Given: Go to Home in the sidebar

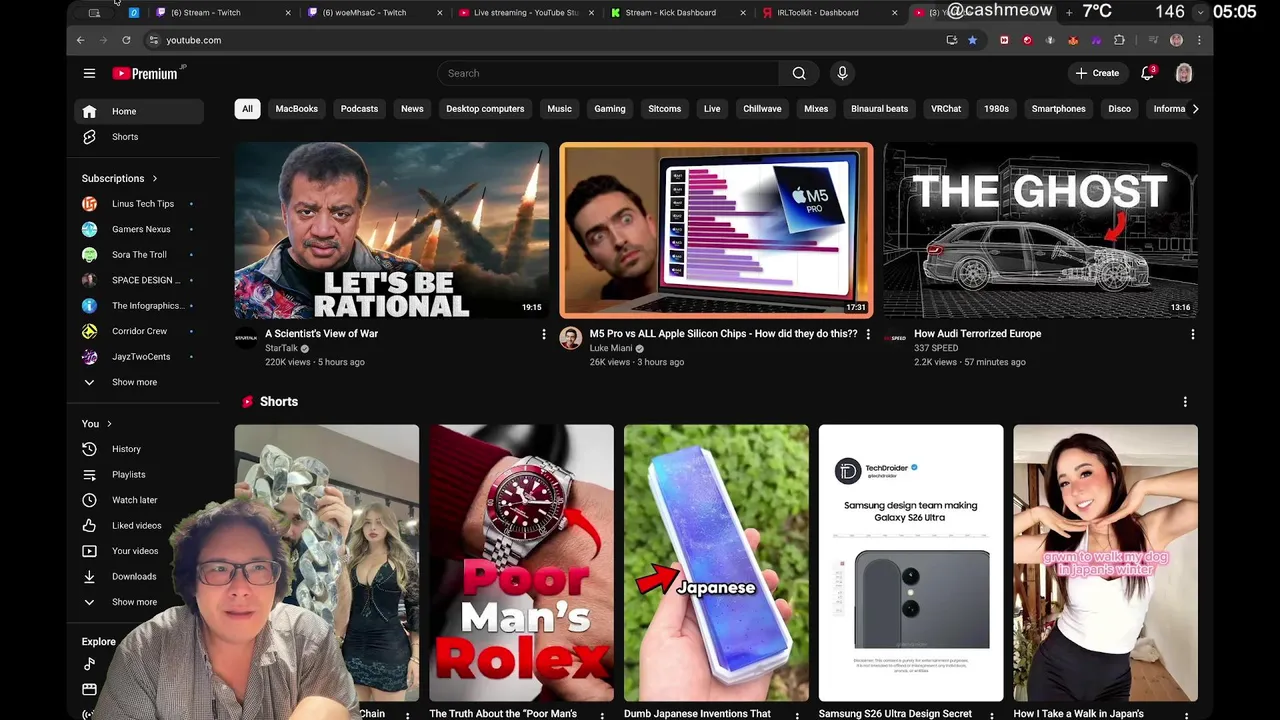Looking at the screenshot, I should click(x=139, y=111).
